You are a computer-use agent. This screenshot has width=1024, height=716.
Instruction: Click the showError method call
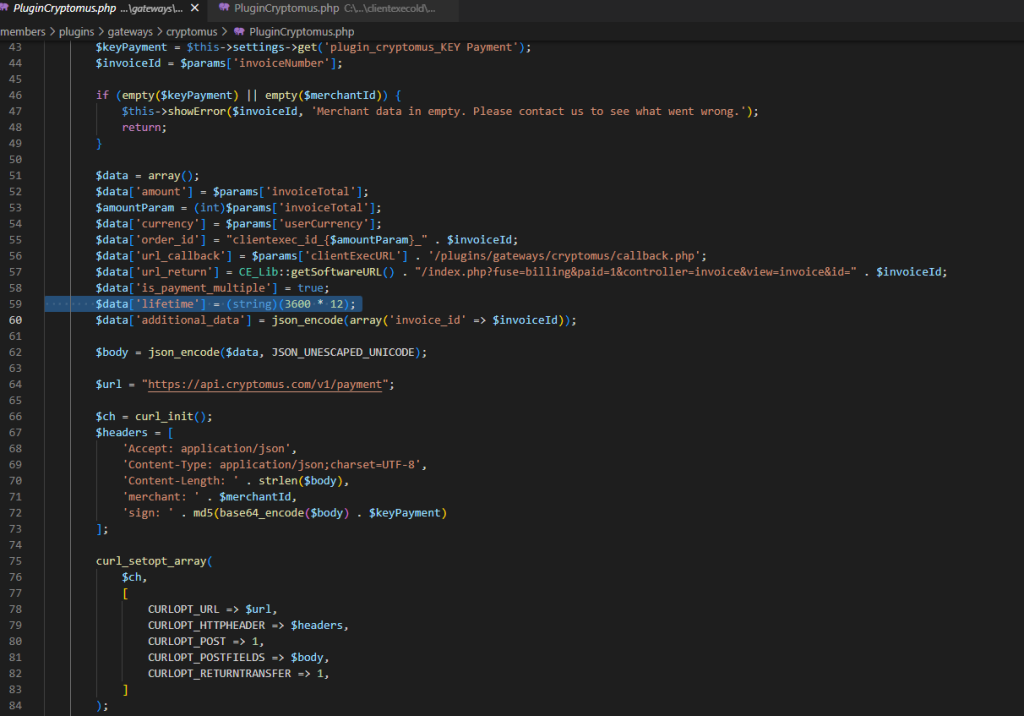click(x=198, y=112)
